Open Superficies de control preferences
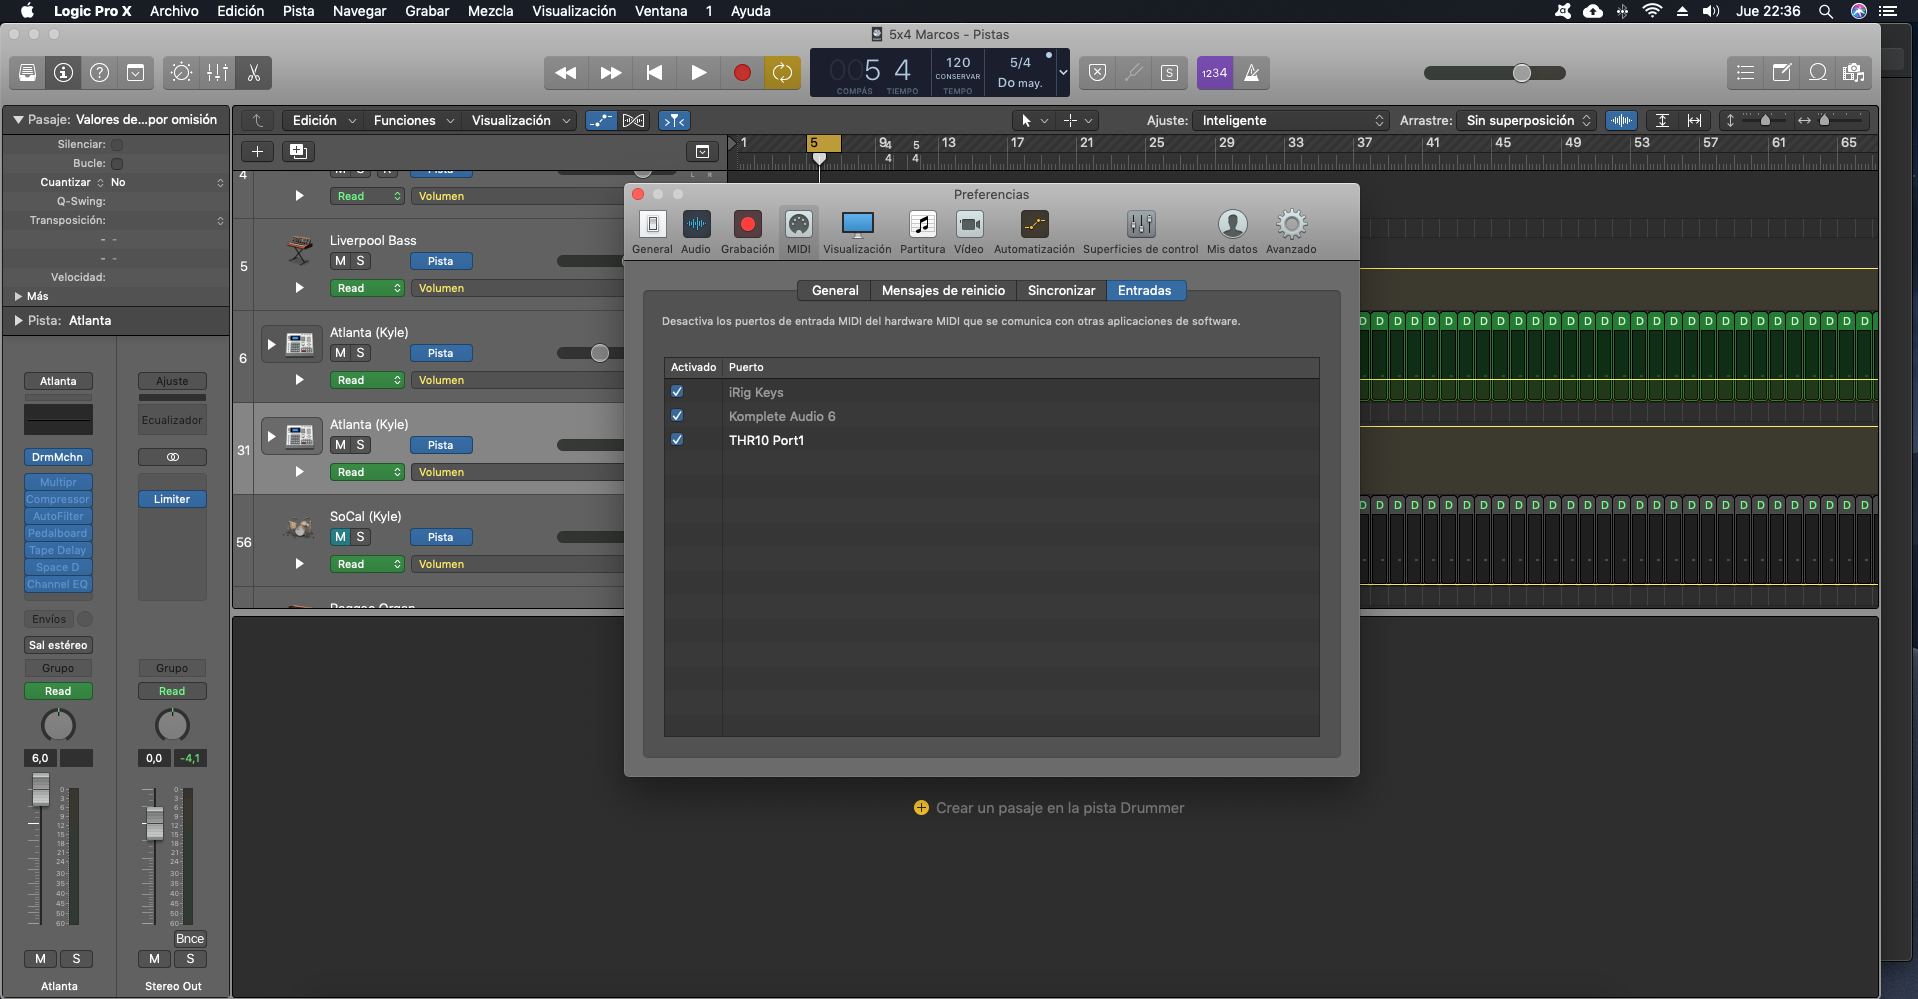This screenshot has height=999, width=1918. click(x=1140, y=231)
